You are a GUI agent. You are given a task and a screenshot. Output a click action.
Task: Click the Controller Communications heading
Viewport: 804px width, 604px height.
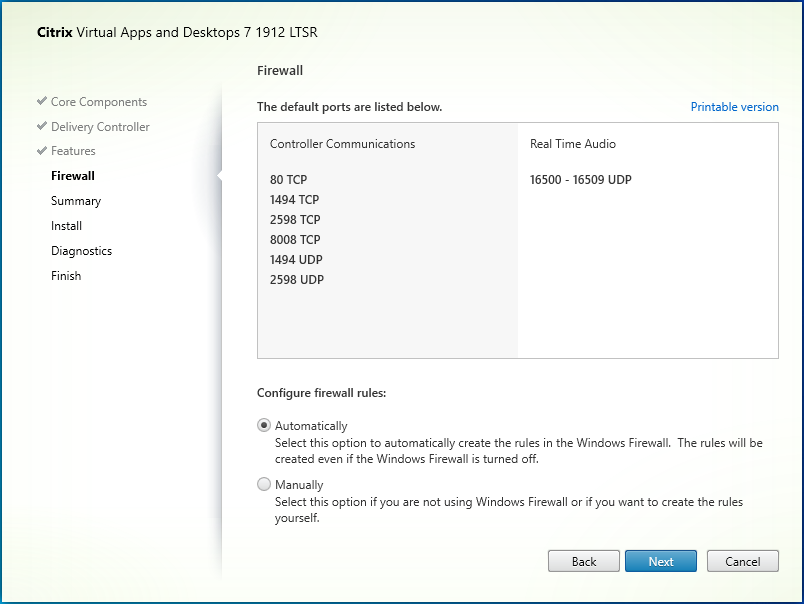tap(342, 144)
